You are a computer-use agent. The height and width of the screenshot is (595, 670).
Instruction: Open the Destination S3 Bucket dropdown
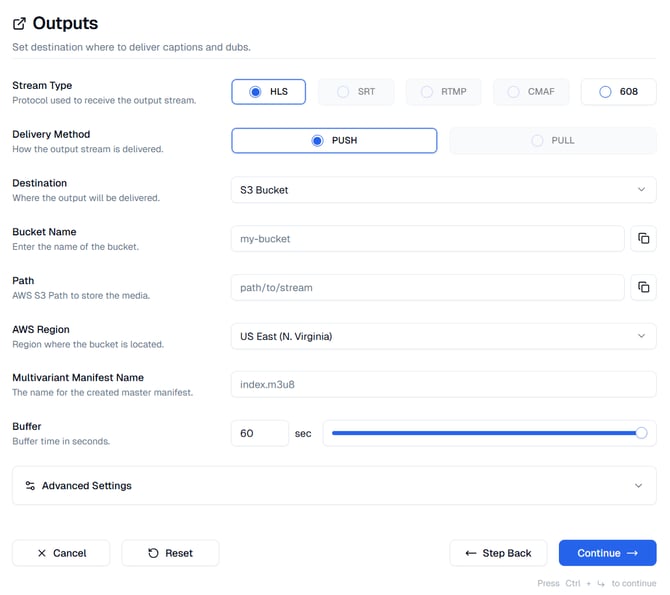coord(443,190)
